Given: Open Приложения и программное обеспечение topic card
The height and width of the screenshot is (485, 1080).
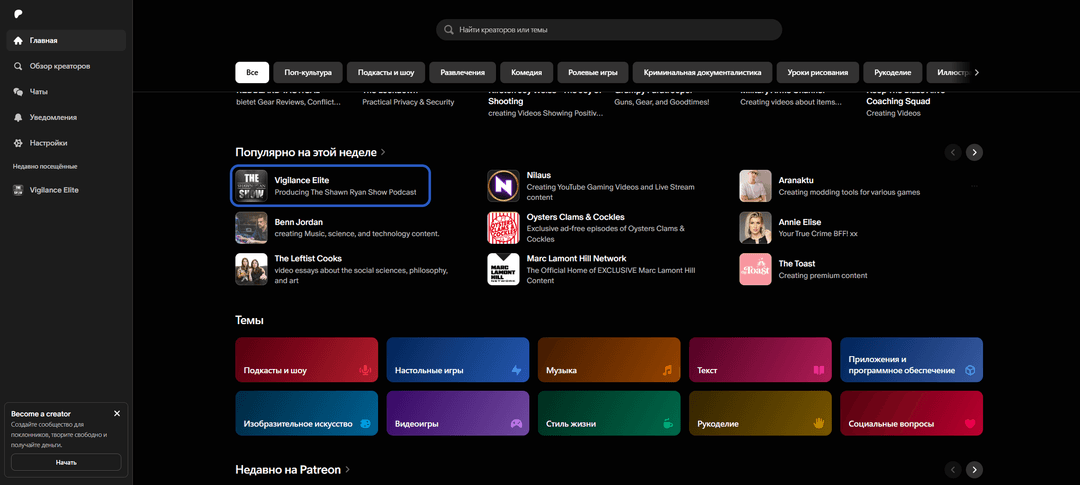Looking at the screenshot, I should (911, 360).
